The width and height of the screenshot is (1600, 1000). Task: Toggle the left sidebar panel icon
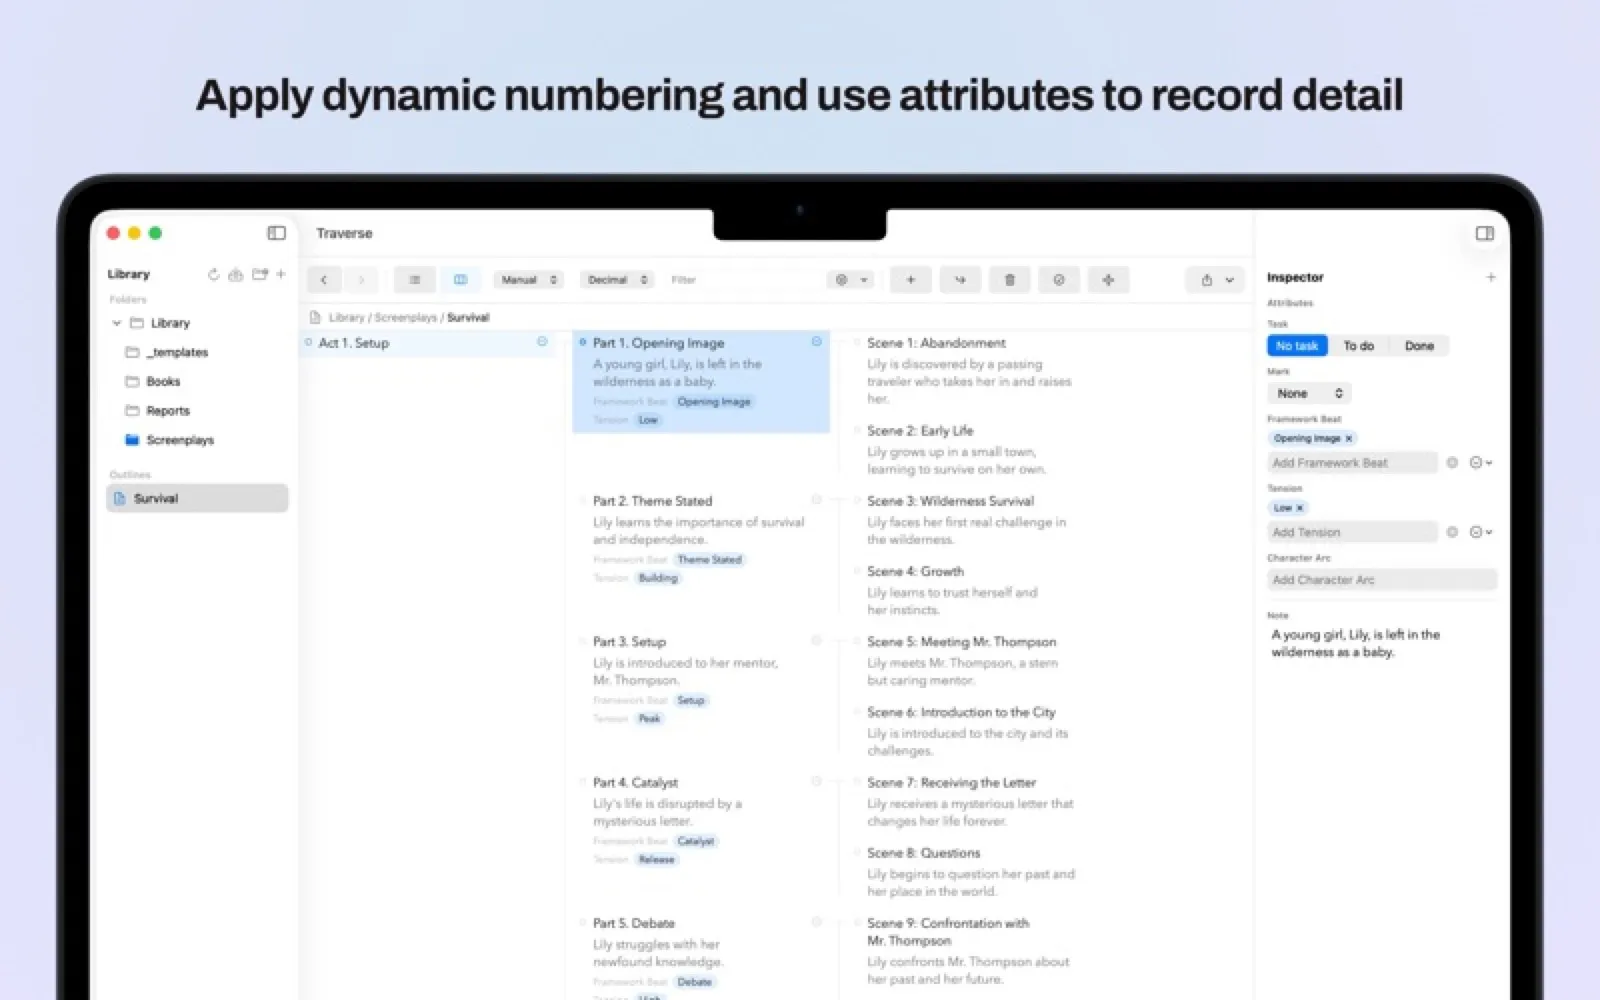[x=277, y=233]
